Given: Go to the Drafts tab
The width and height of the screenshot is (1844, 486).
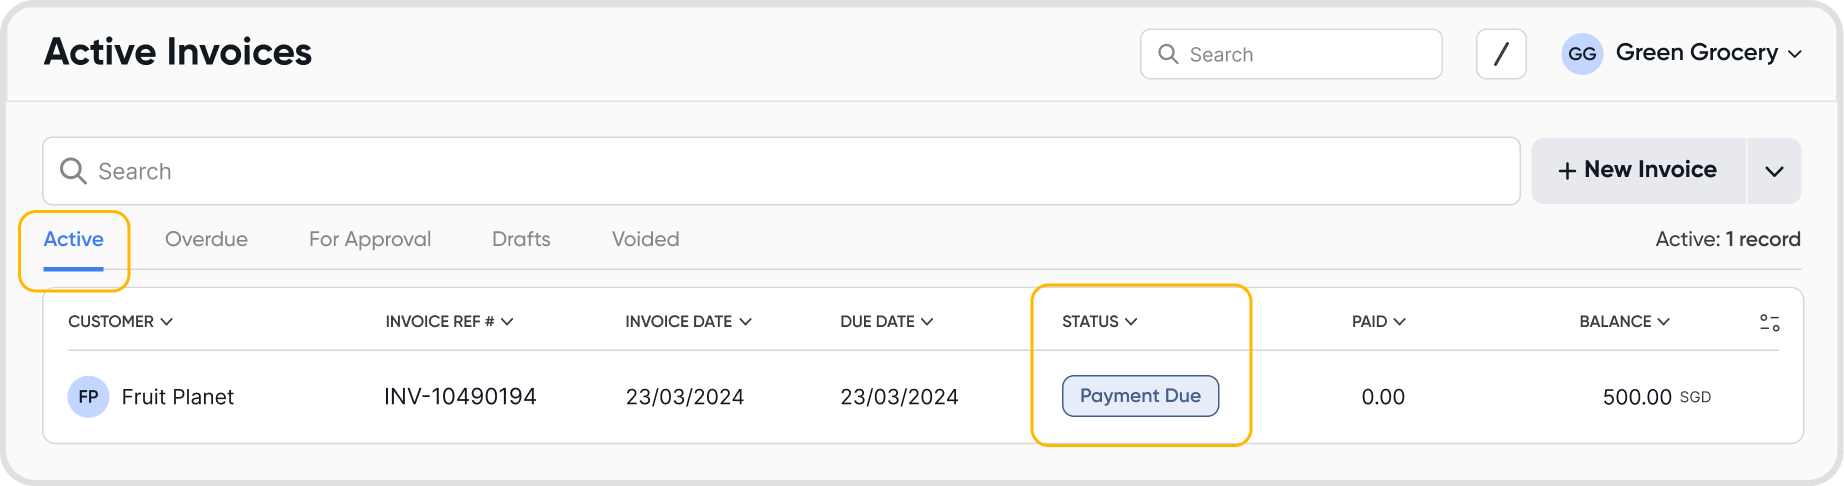Looking at the screenshot, I should pos(521,240).
